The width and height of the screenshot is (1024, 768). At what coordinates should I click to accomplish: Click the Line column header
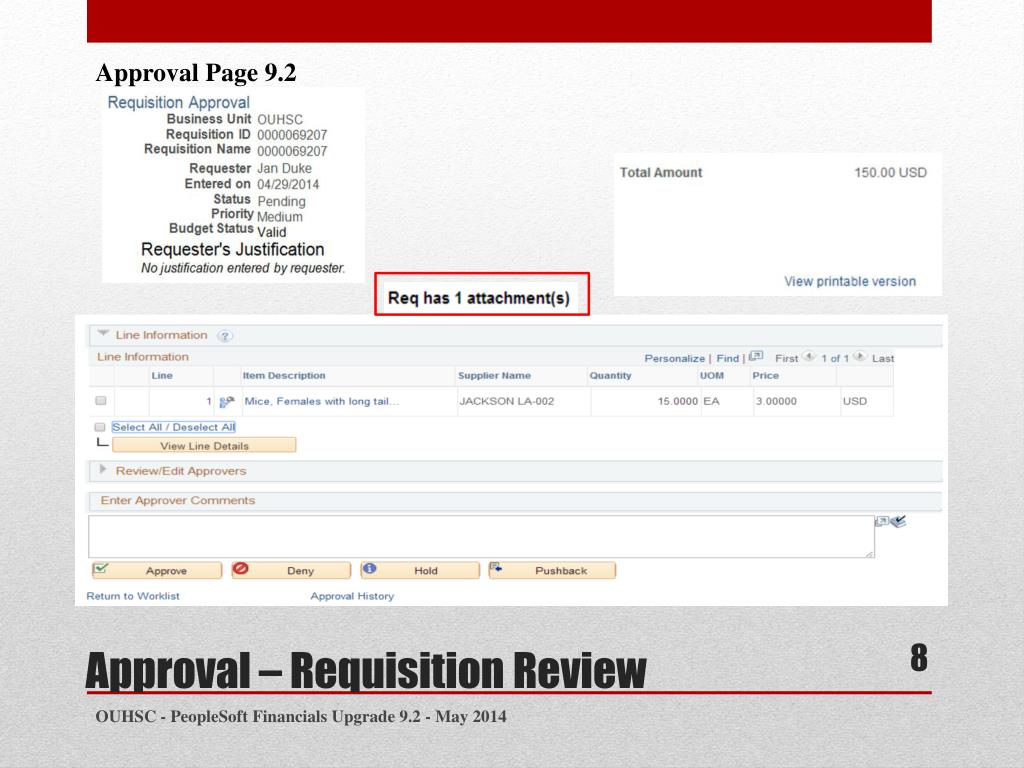(162, 376)
